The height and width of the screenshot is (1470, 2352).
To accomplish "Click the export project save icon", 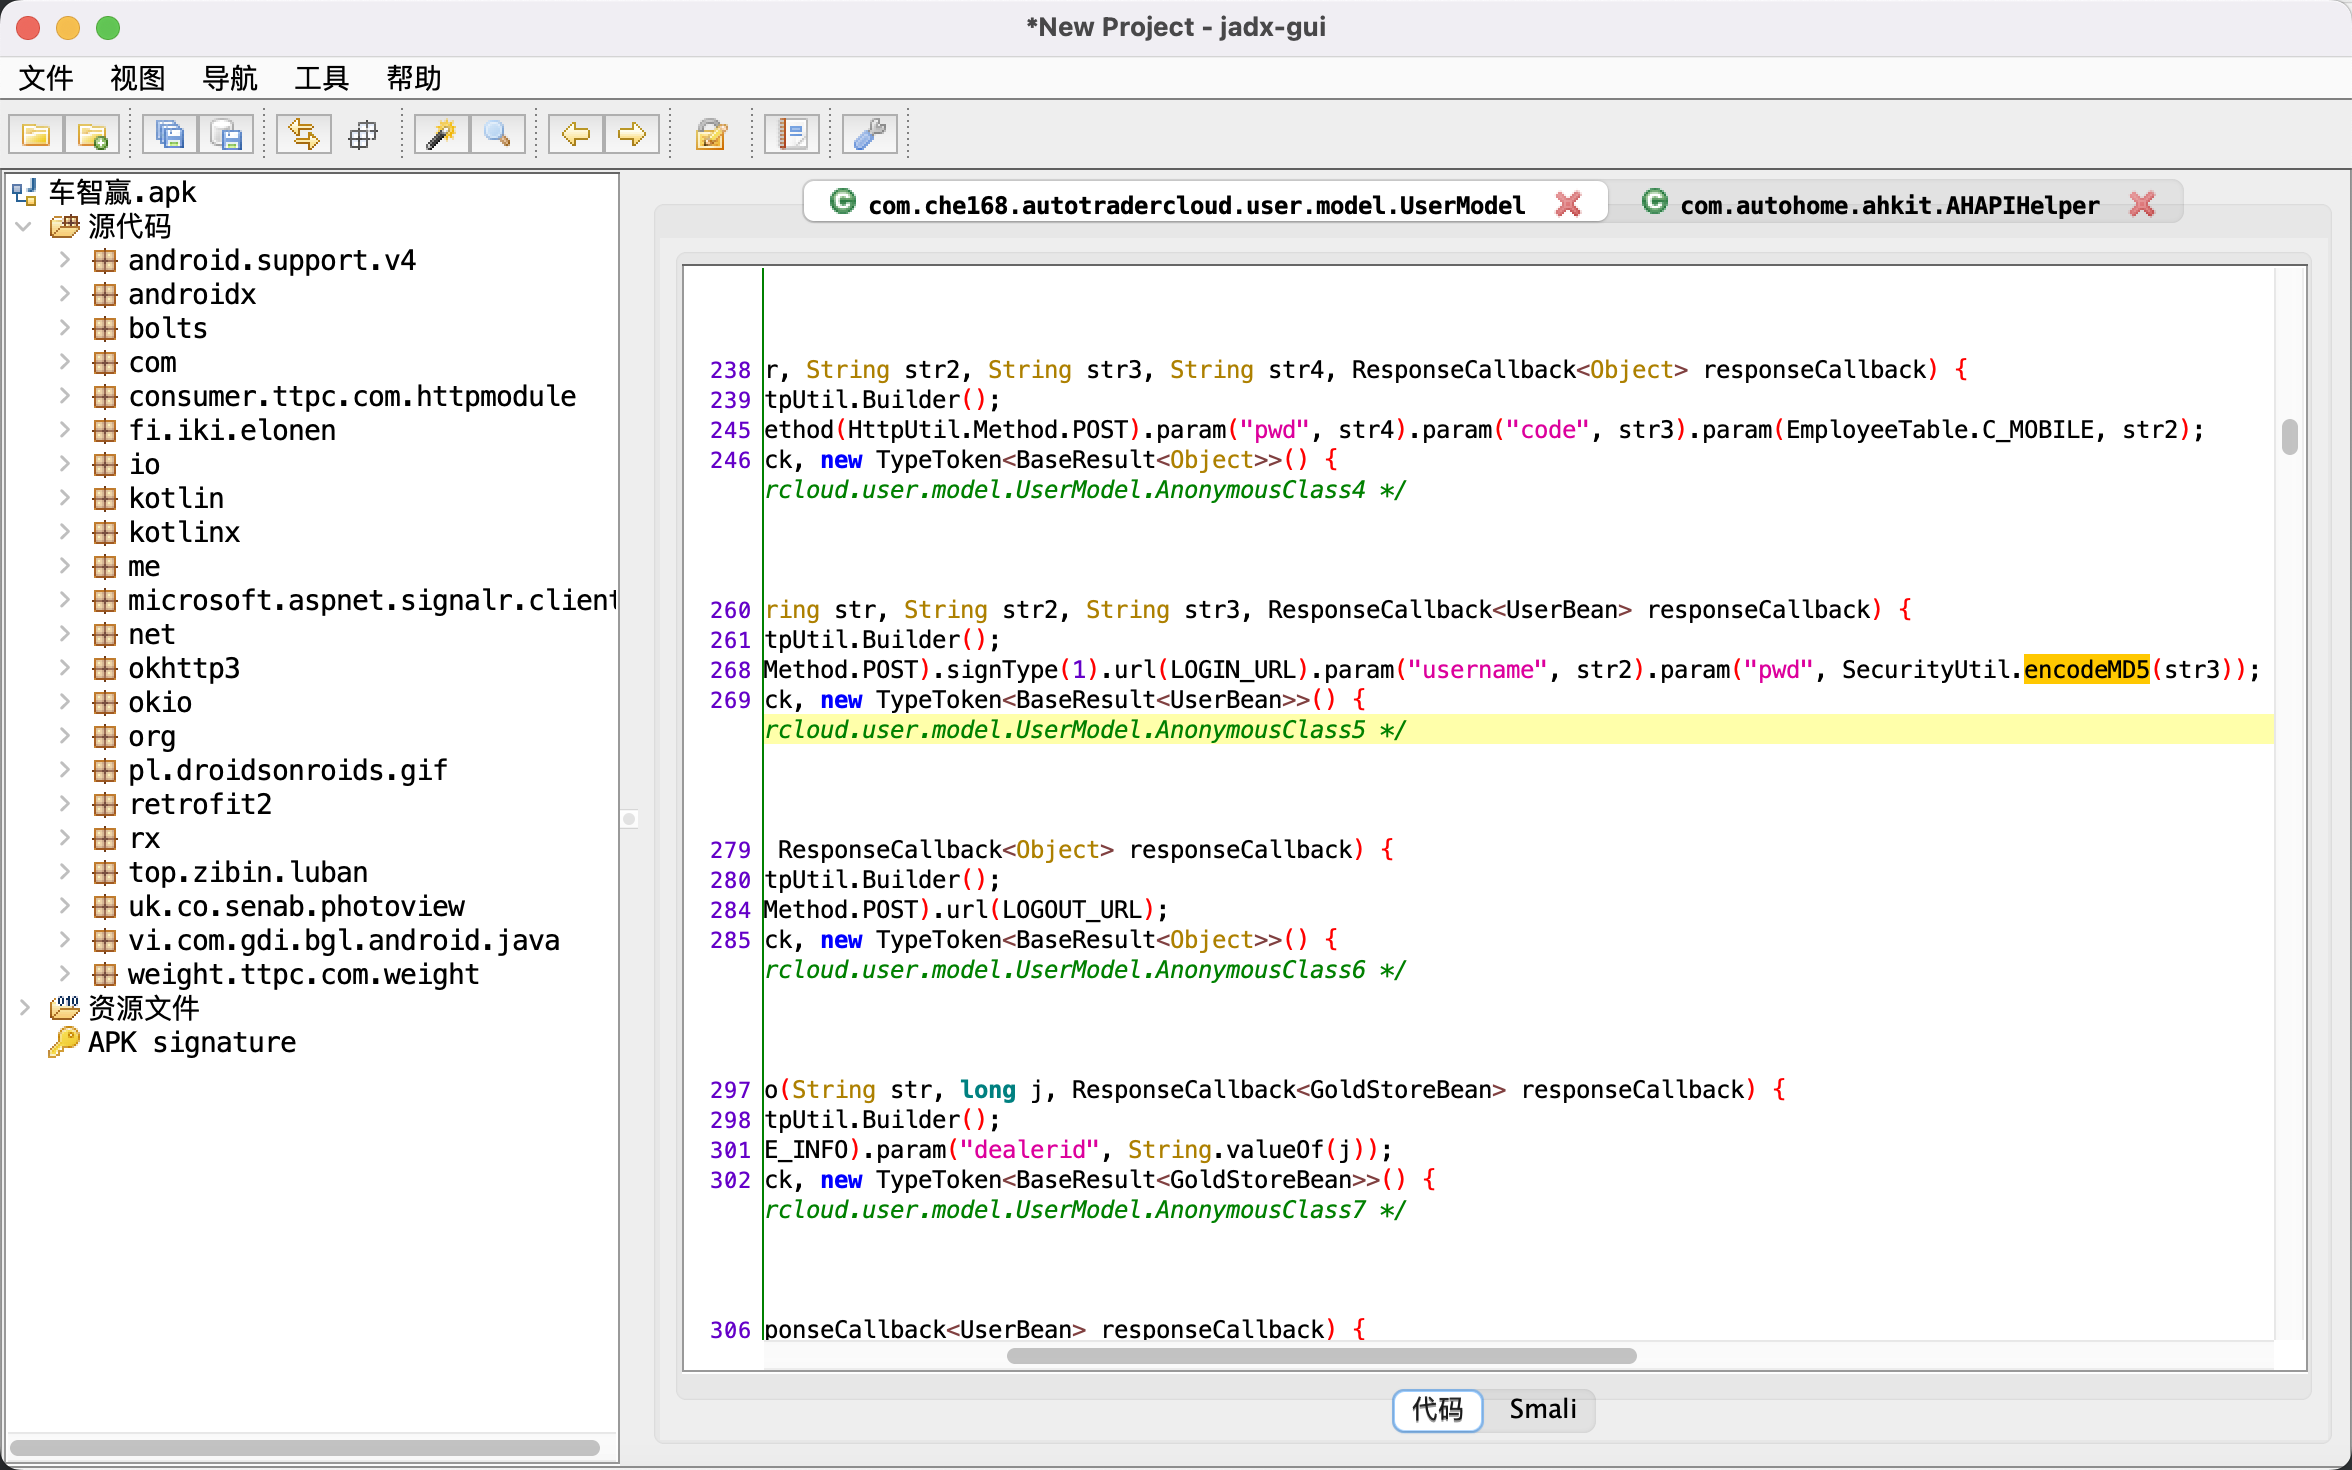I will pyautogui.click(x=226, y=134).
